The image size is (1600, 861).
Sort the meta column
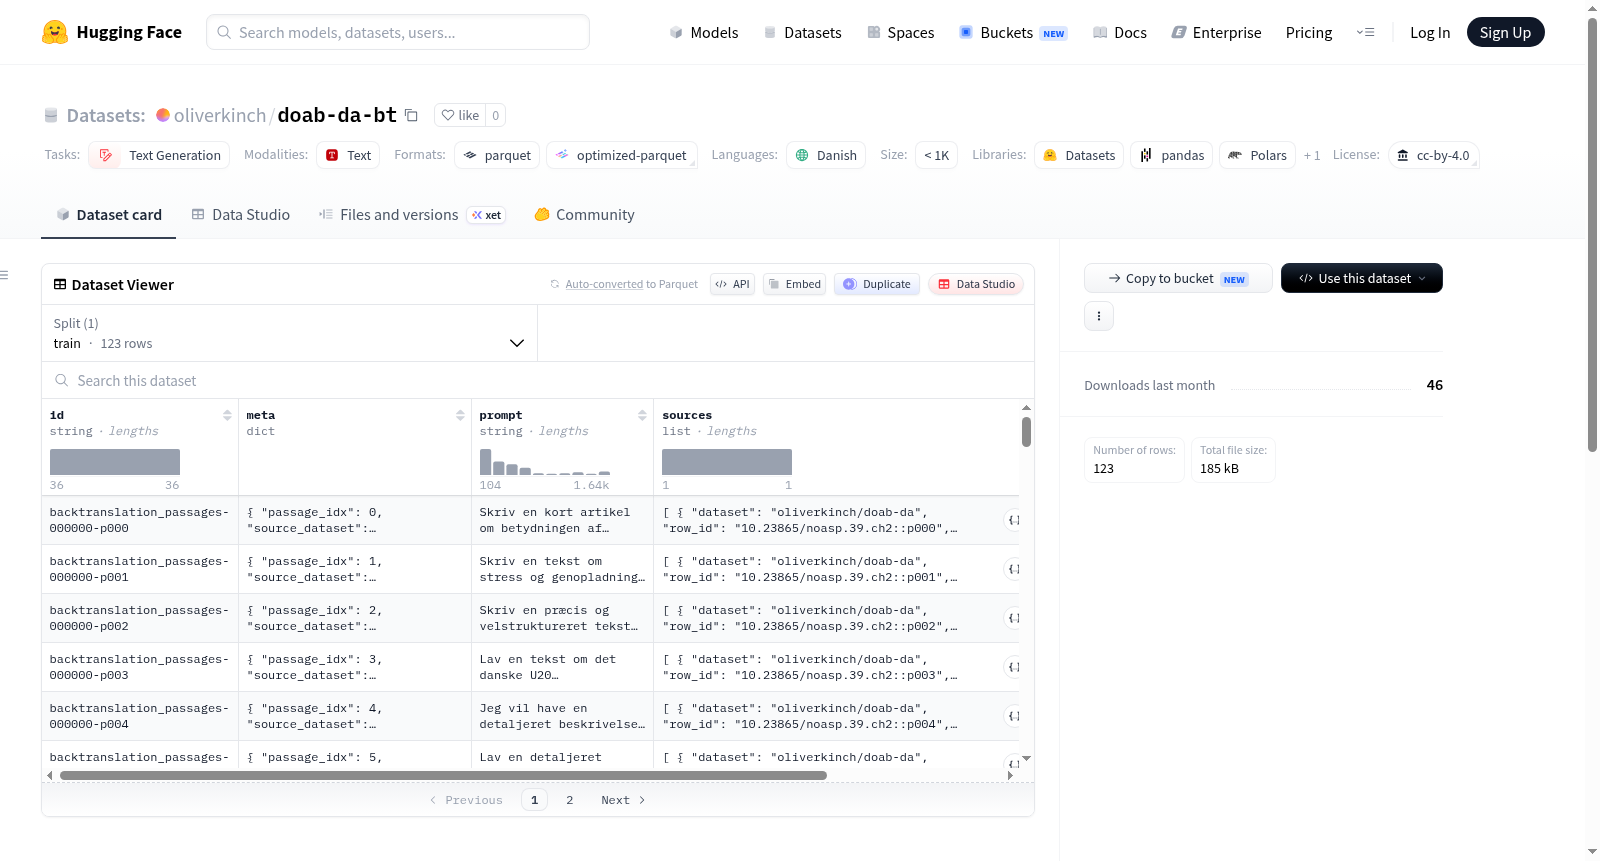click(x=460, y=415)
